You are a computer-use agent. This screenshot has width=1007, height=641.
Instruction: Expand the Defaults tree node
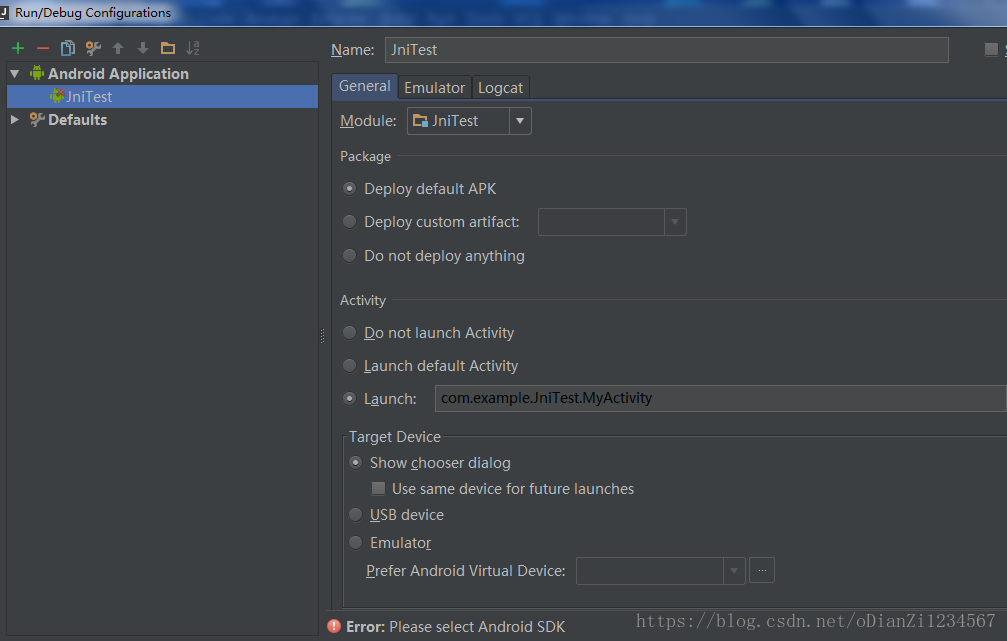(x=13, y=119)
